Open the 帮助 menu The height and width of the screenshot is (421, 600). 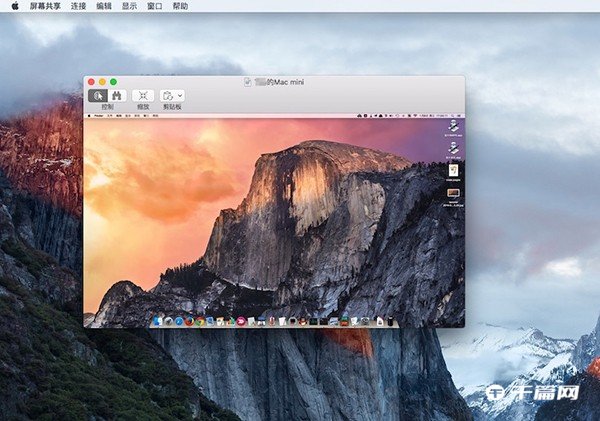pyautogui.click(x=180, y=6)
